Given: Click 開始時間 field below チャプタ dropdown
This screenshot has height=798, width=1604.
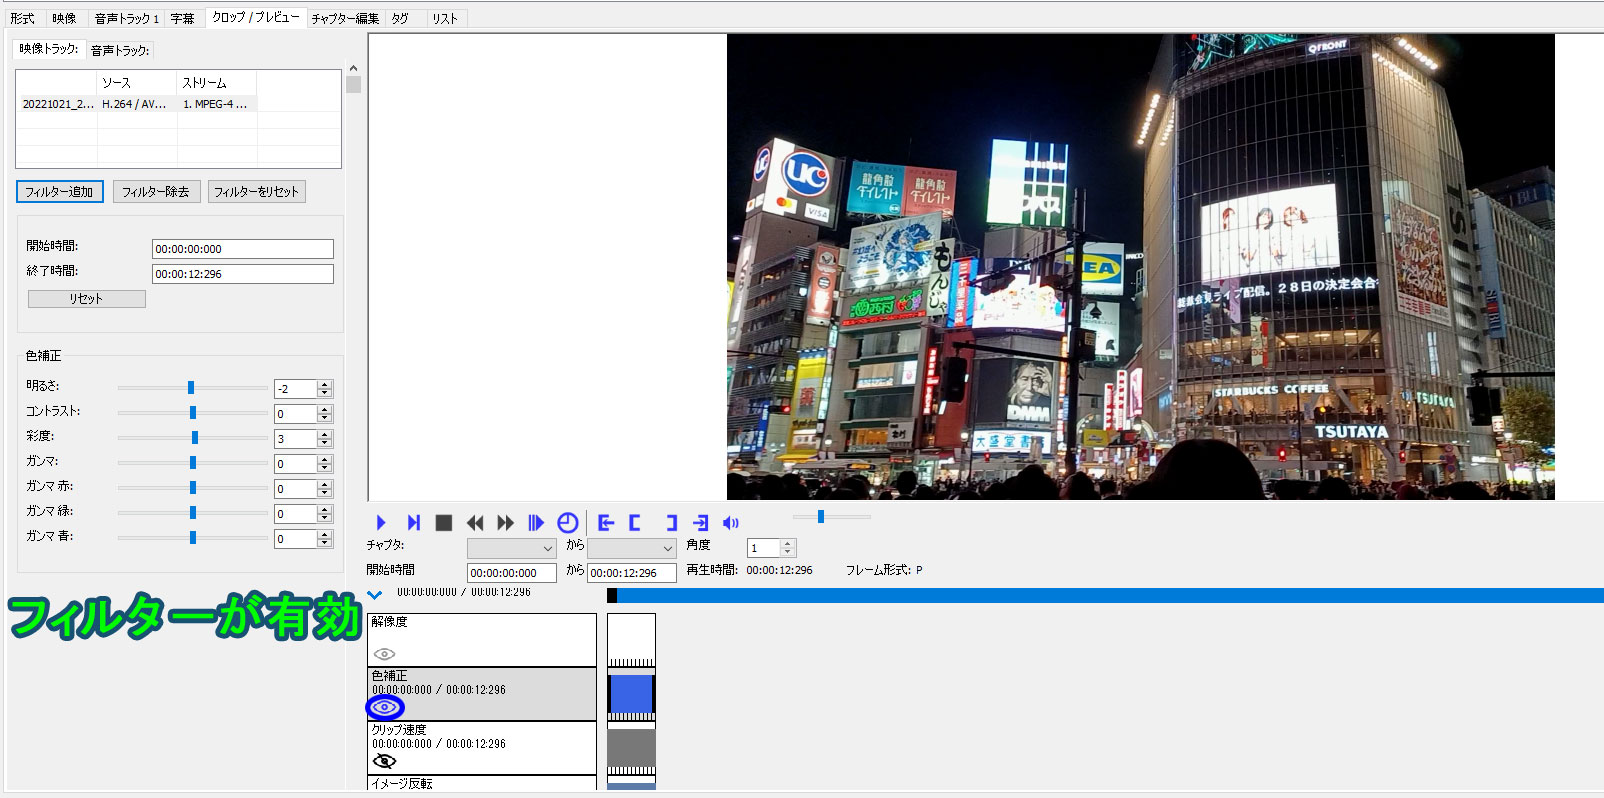Looking at the screenshot, I should [x=512, y=573].
